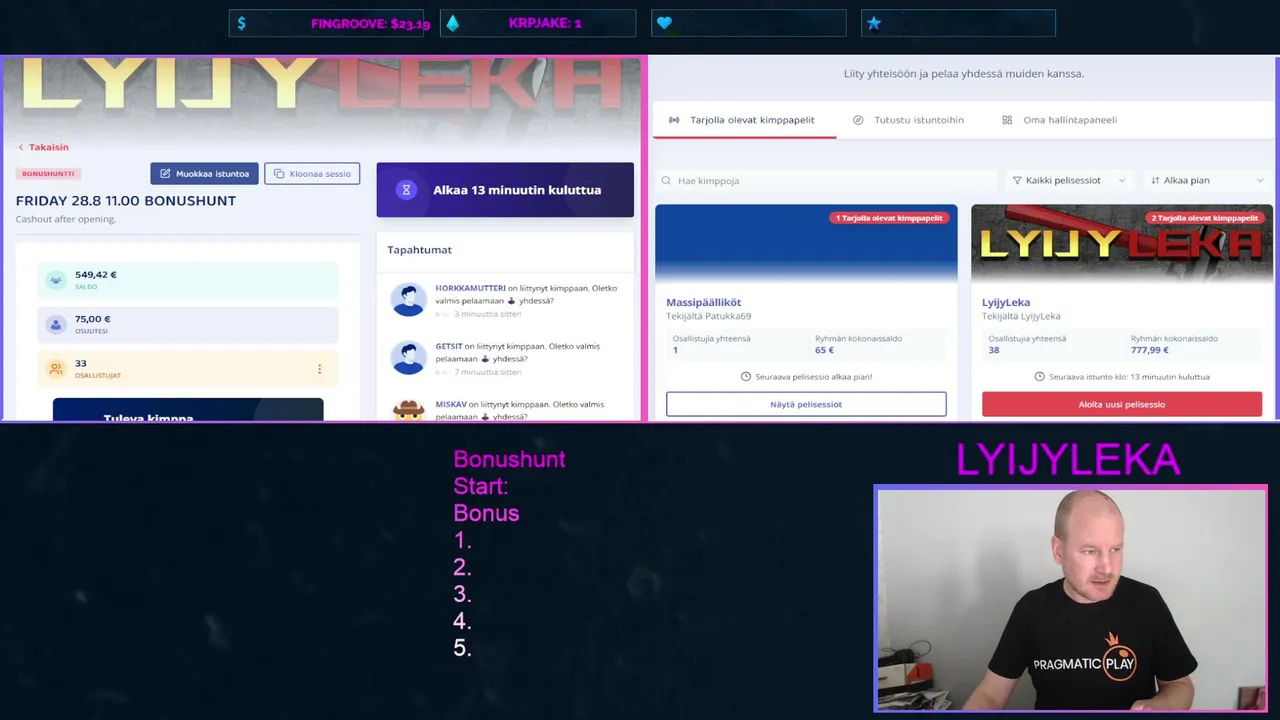Open the GETSIT username link
Screen dimensions: 1280x720
pos(449,346)
